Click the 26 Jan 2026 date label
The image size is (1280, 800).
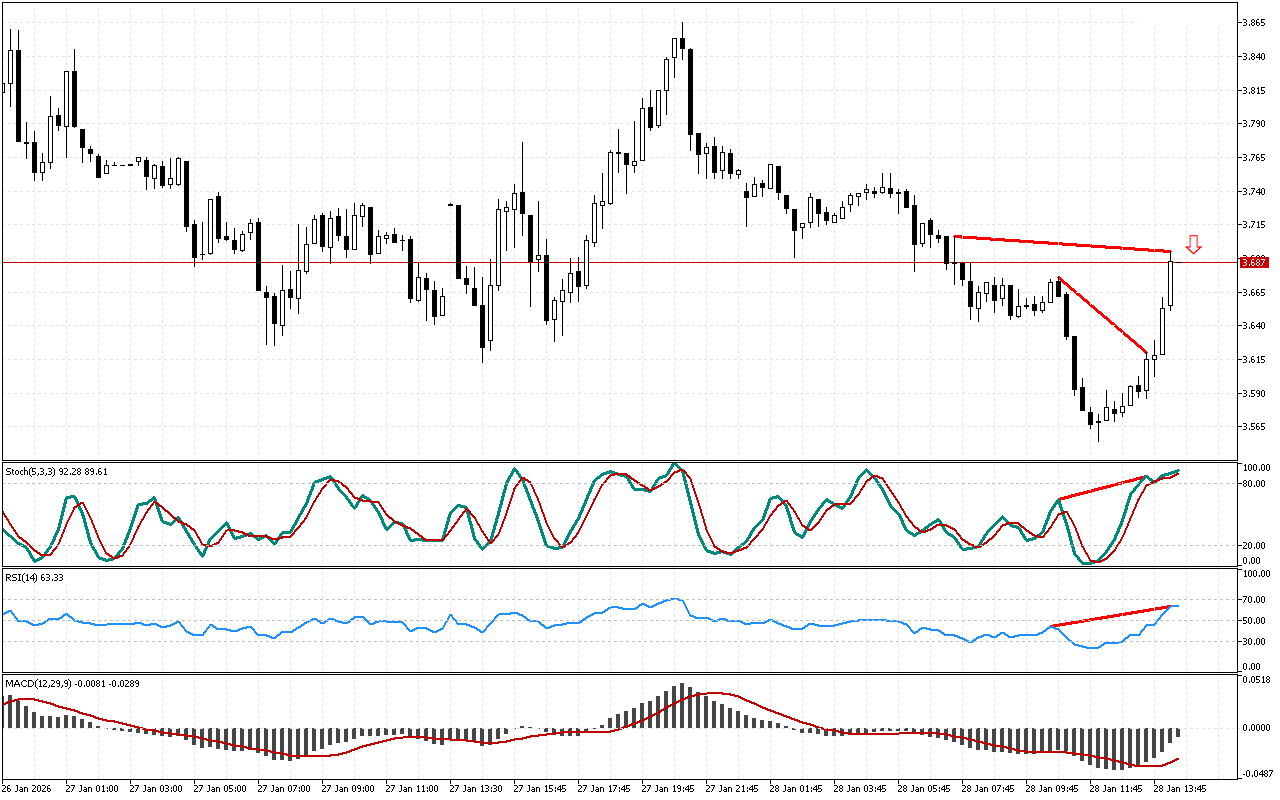[27, 788]
